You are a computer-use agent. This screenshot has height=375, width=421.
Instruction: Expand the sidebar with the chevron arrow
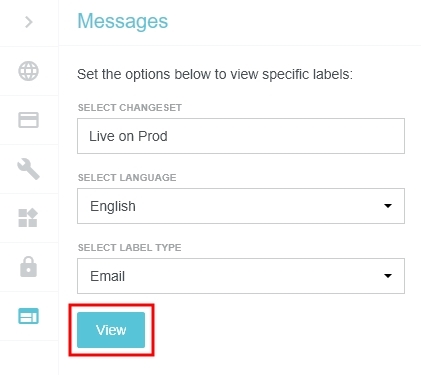pyautogui.click(x=29, y=22)
